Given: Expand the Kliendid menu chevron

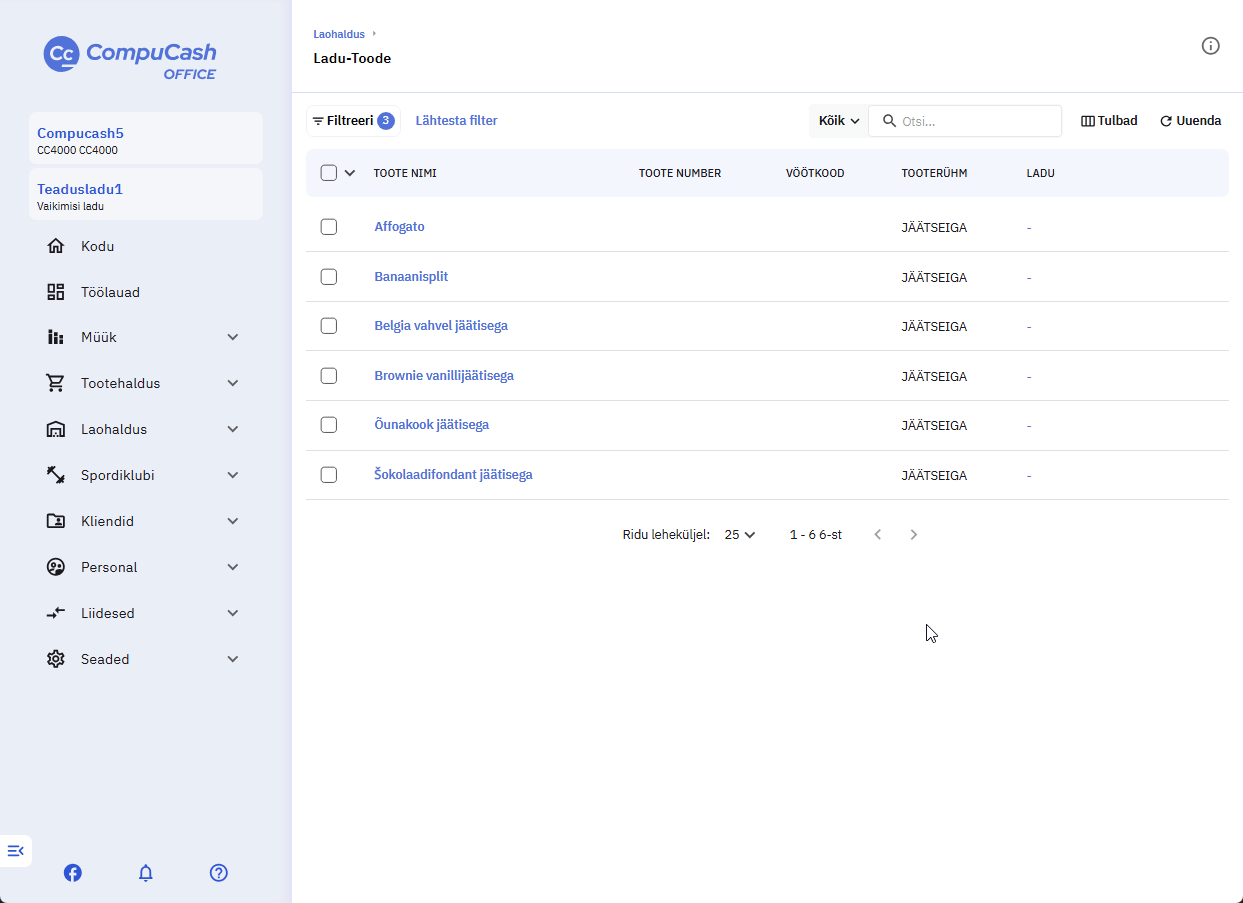Looking at the screenshot, I should (x=233, y=521).
